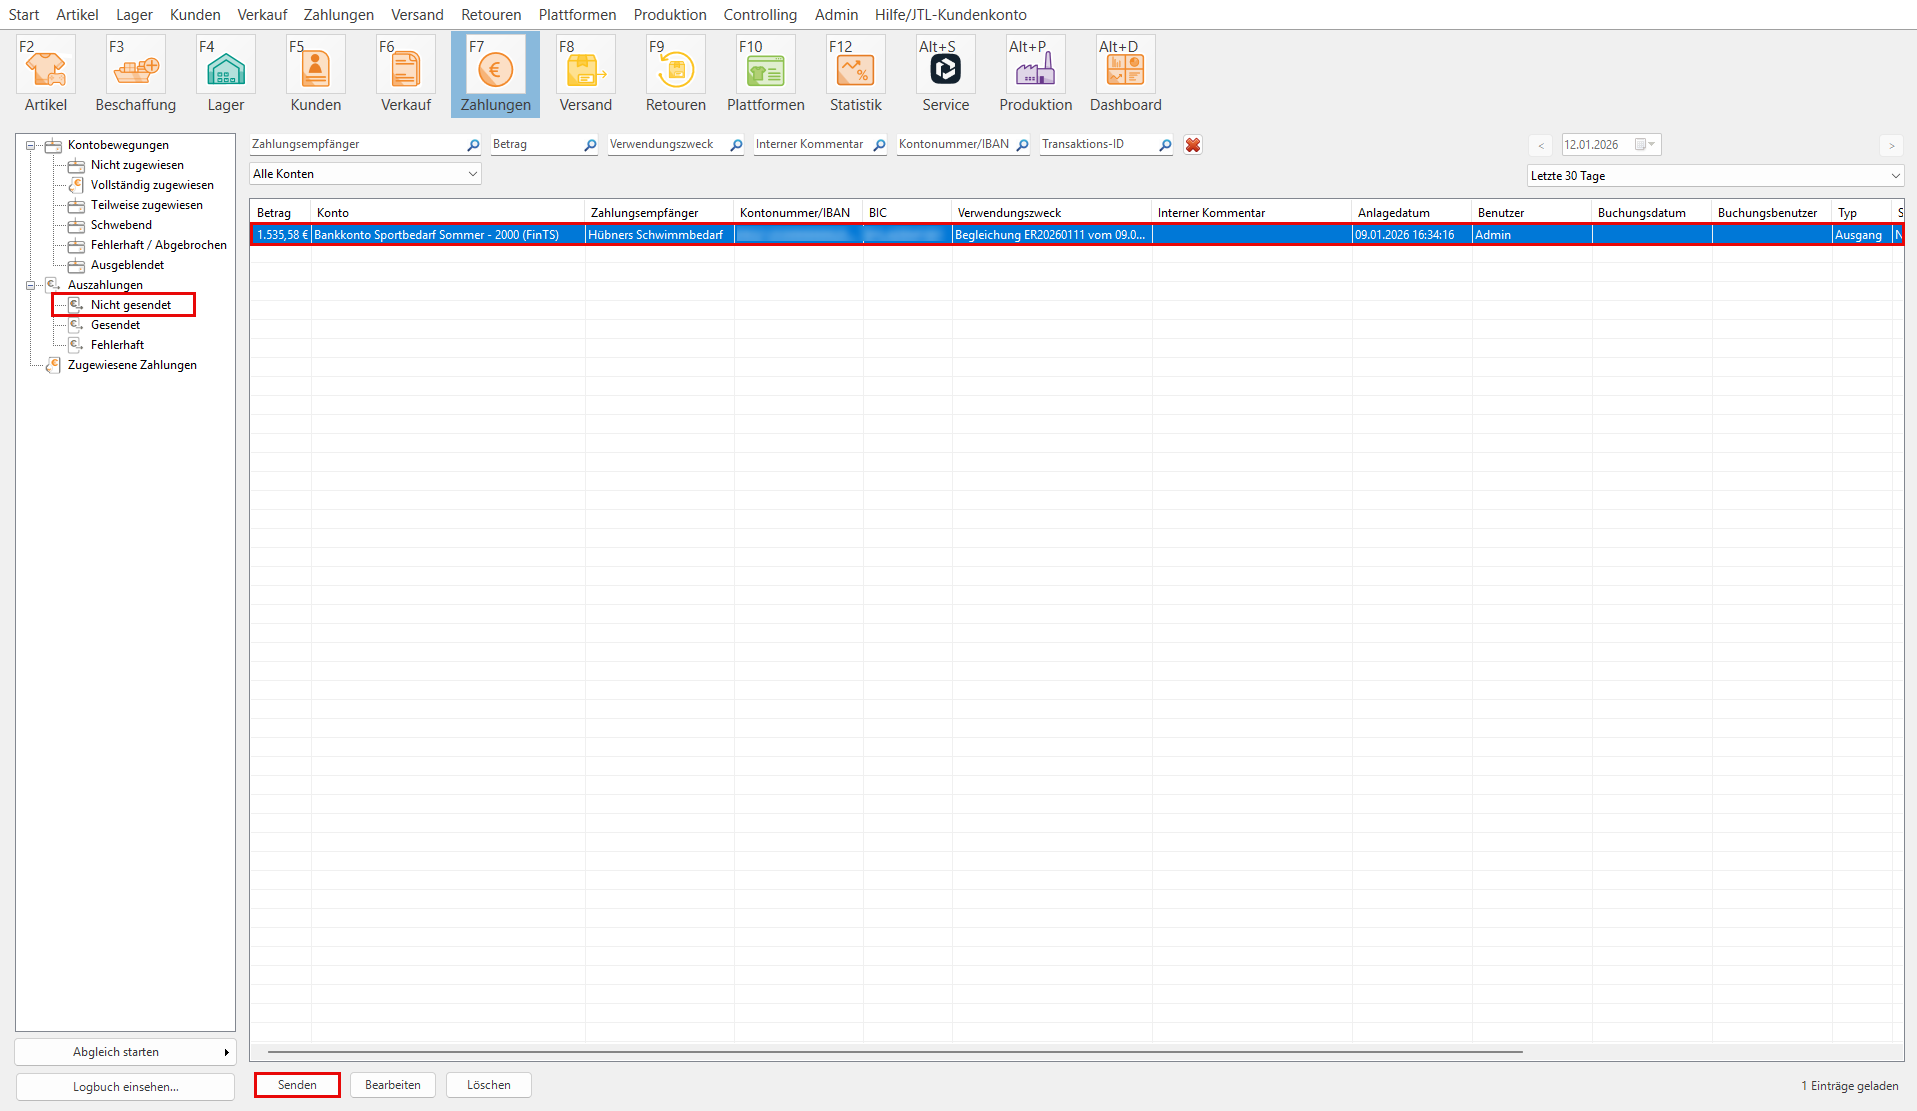Click the Senden button

[x=297, y=1085]
